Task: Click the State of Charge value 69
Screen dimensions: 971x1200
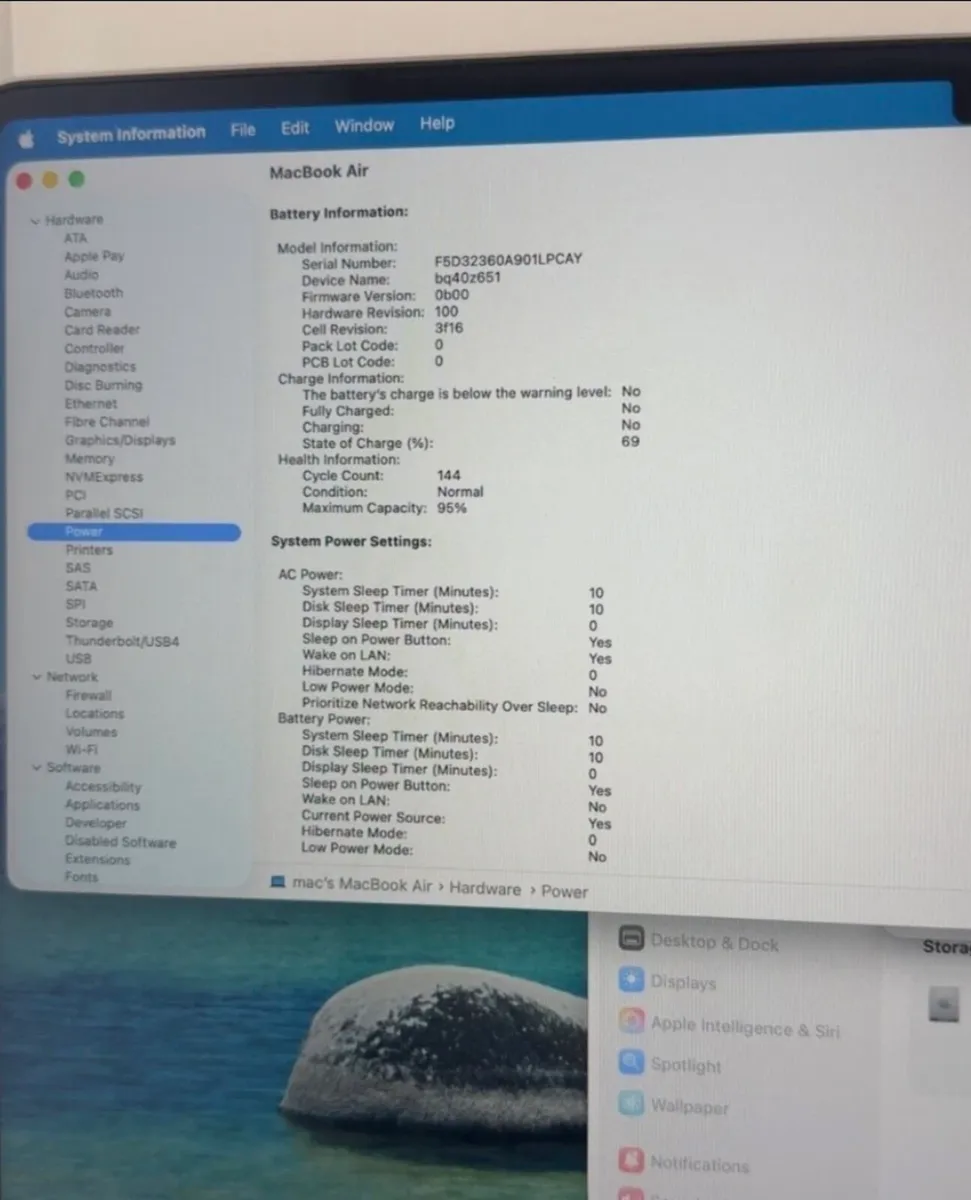Action: (x=630, y=441)
